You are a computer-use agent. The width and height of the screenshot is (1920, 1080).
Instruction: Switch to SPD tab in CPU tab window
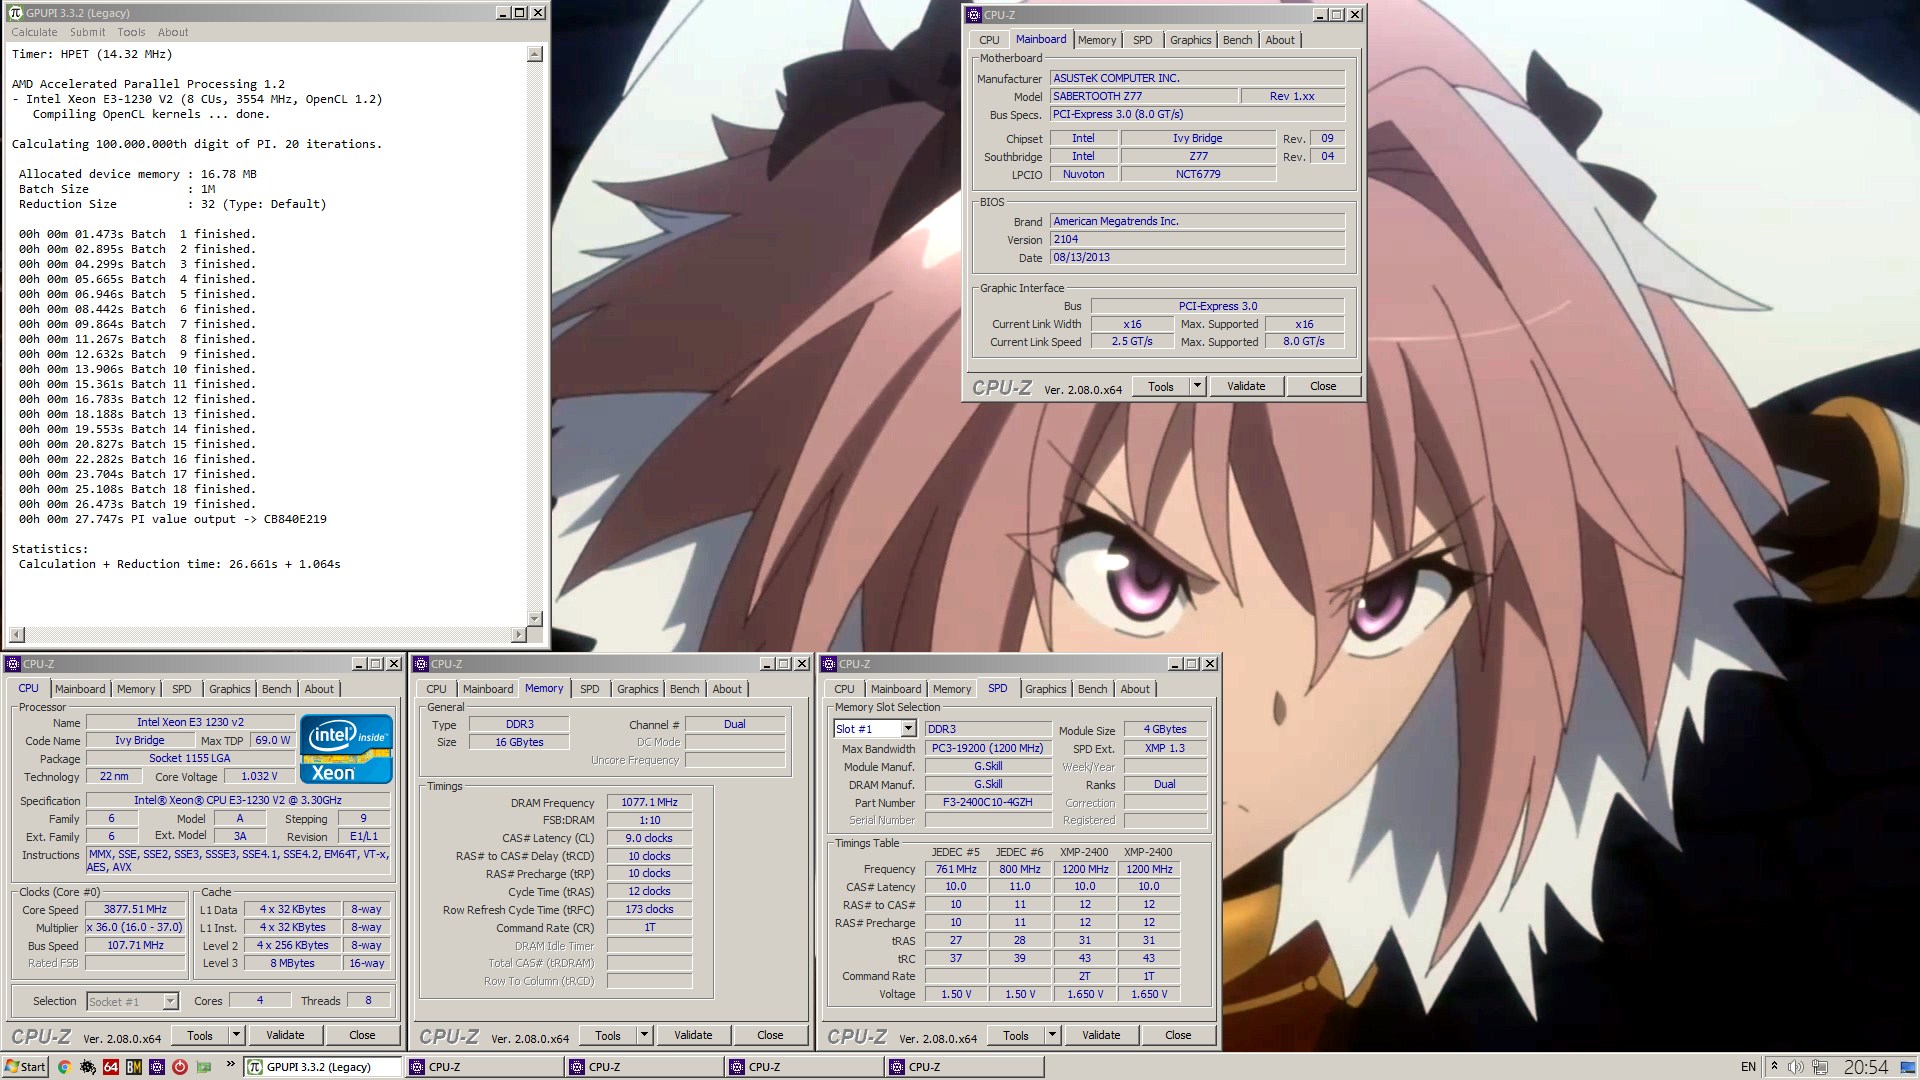click(x=181, y=689)
